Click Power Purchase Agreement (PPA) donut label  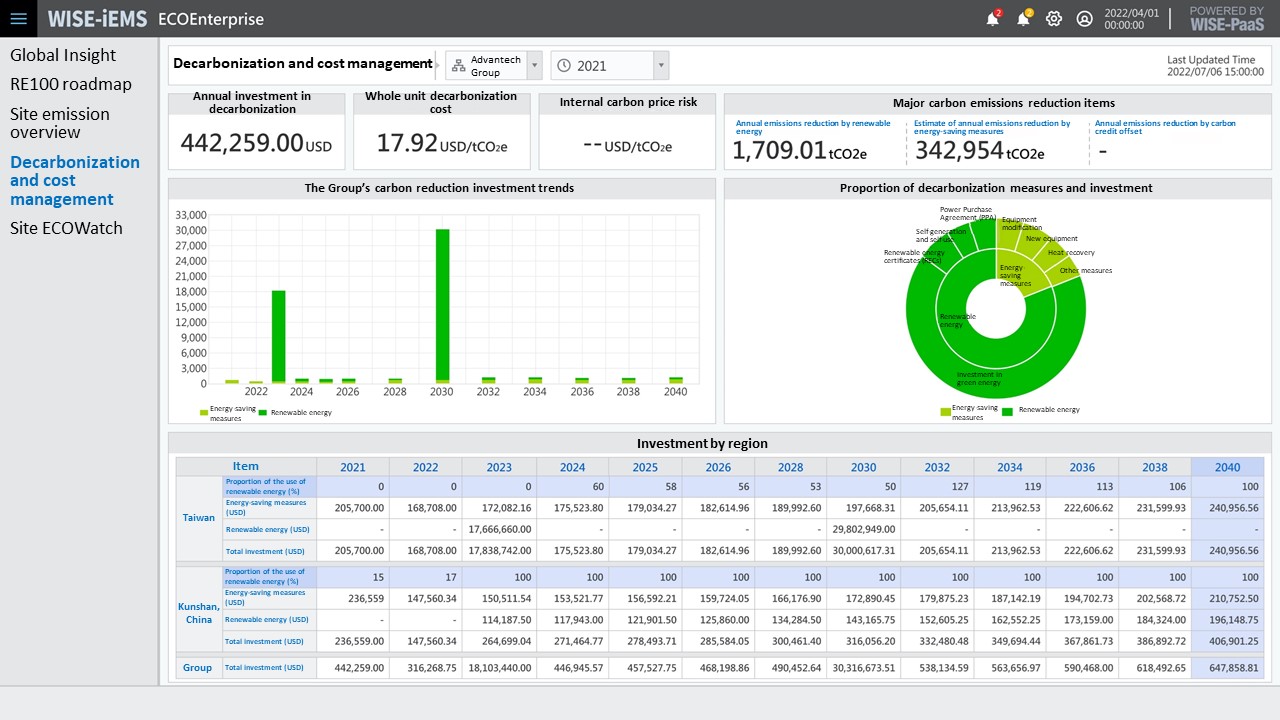coord(967,214)
